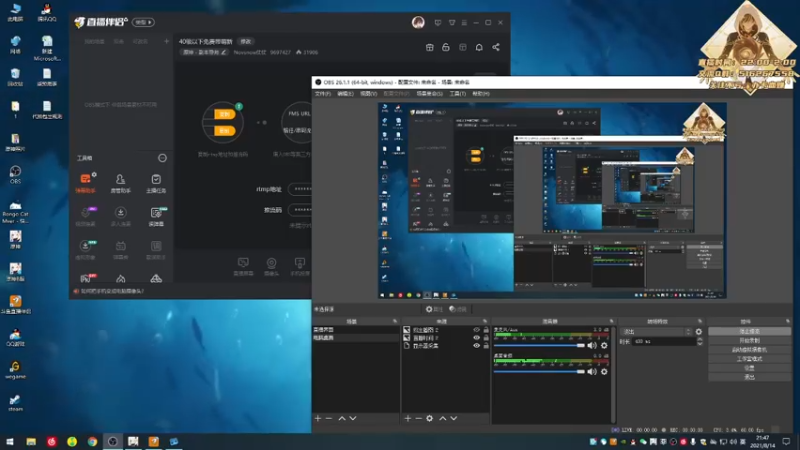Remove selected source with minus icon

(419, 418)
